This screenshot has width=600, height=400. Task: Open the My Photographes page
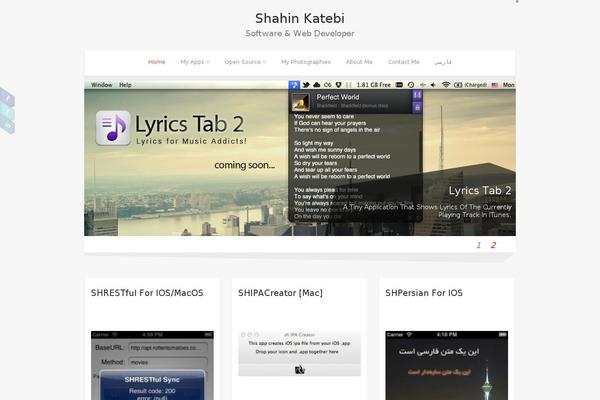pos(306,62)
